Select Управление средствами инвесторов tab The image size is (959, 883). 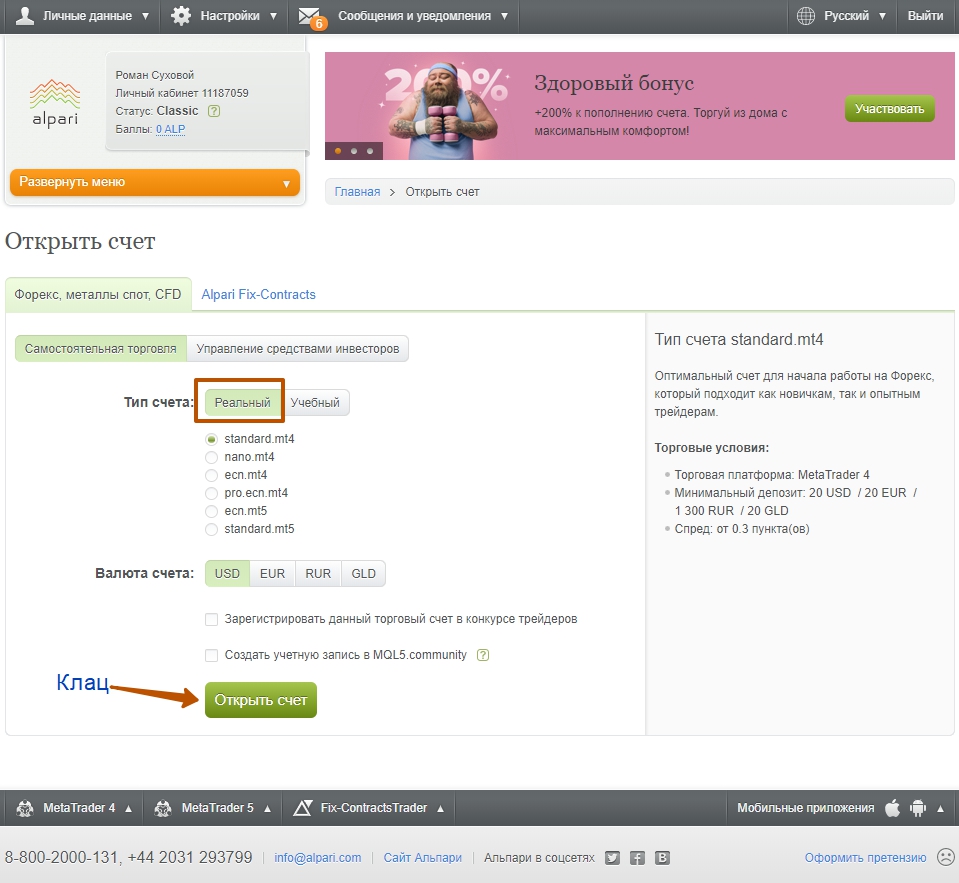[297, 349]
